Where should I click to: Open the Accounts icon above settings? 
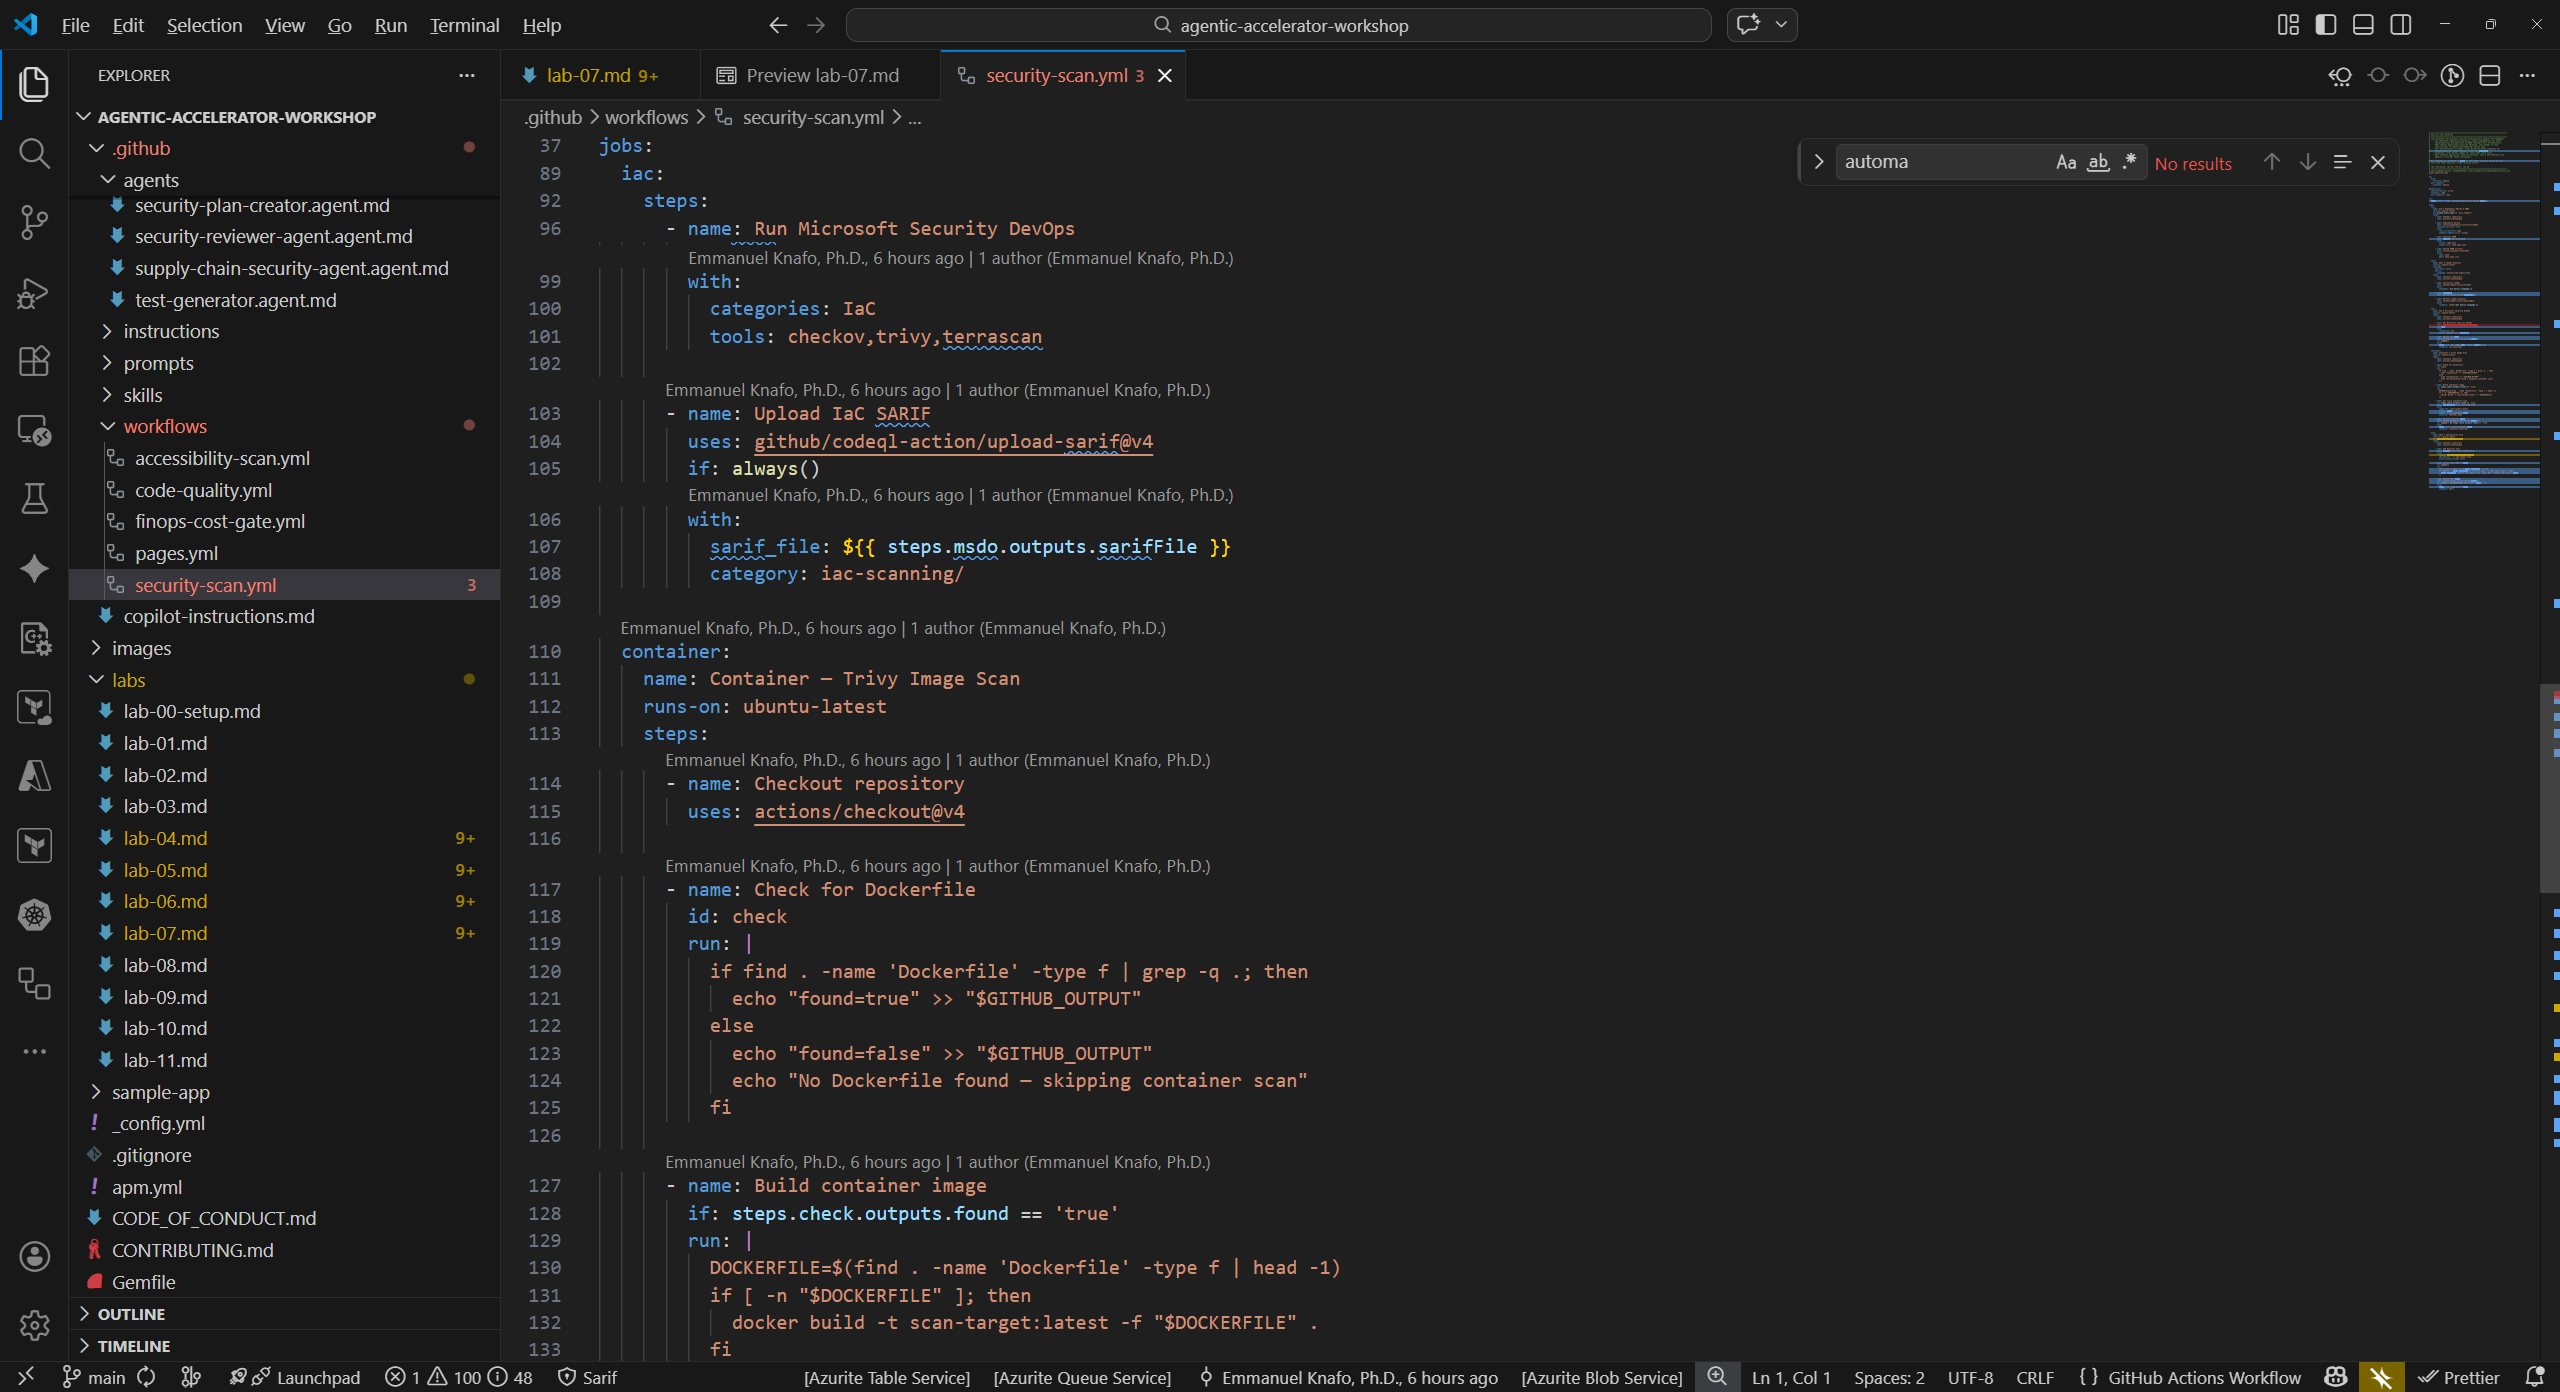click(x=33, y=1256)
